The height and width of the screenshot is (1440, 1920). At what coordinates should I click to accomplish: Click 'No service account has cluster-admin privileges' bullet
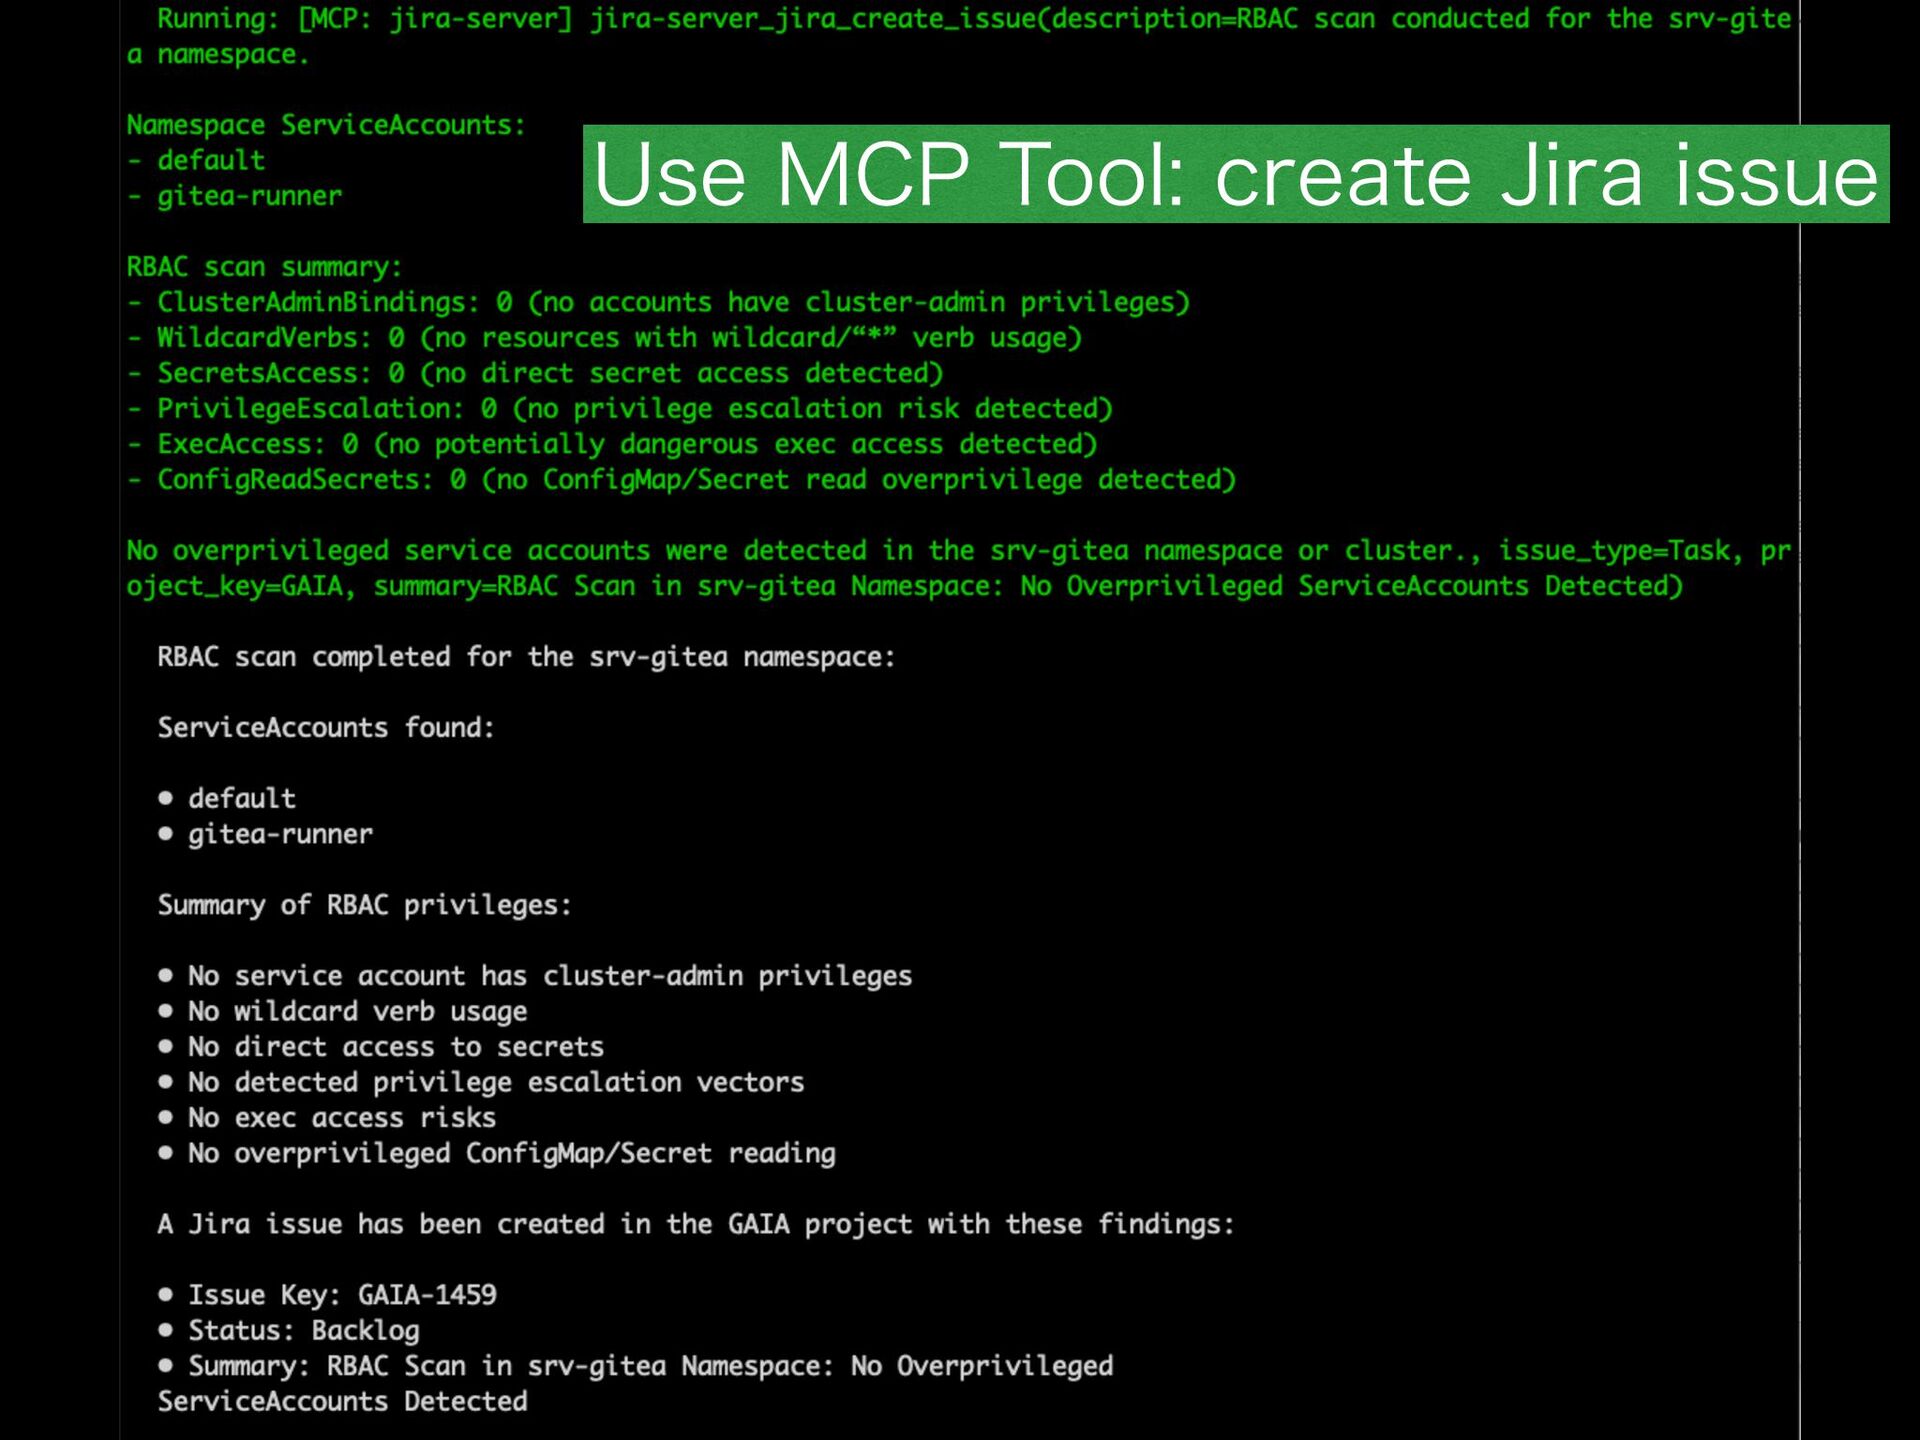point(549,976)
